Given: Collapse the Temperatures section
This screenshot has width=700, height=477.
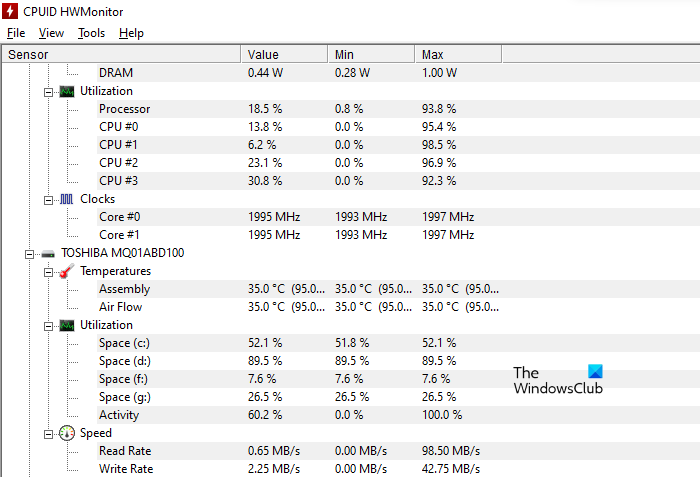Looking at the screenshot, I should pos(48,271).
